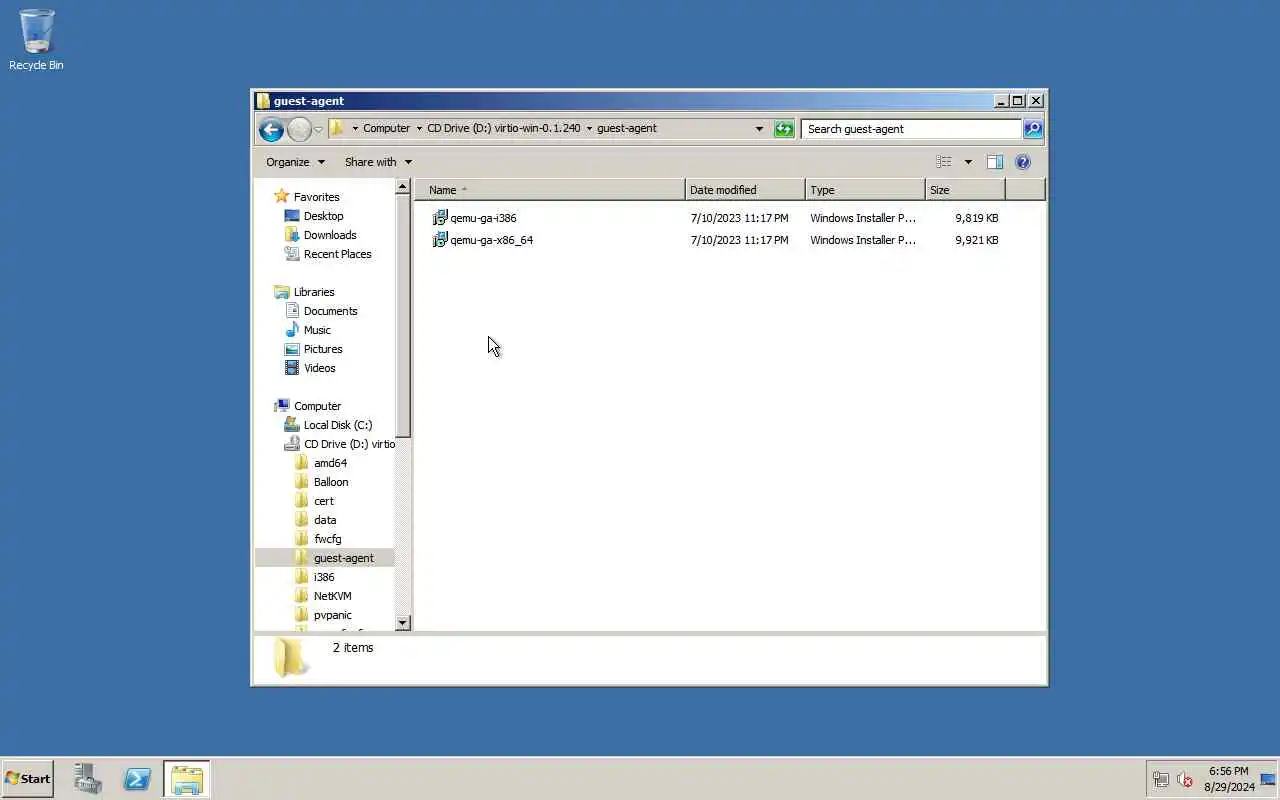
Task: Open the pvpanic folder in tree
Action: (x=323, y=615)
